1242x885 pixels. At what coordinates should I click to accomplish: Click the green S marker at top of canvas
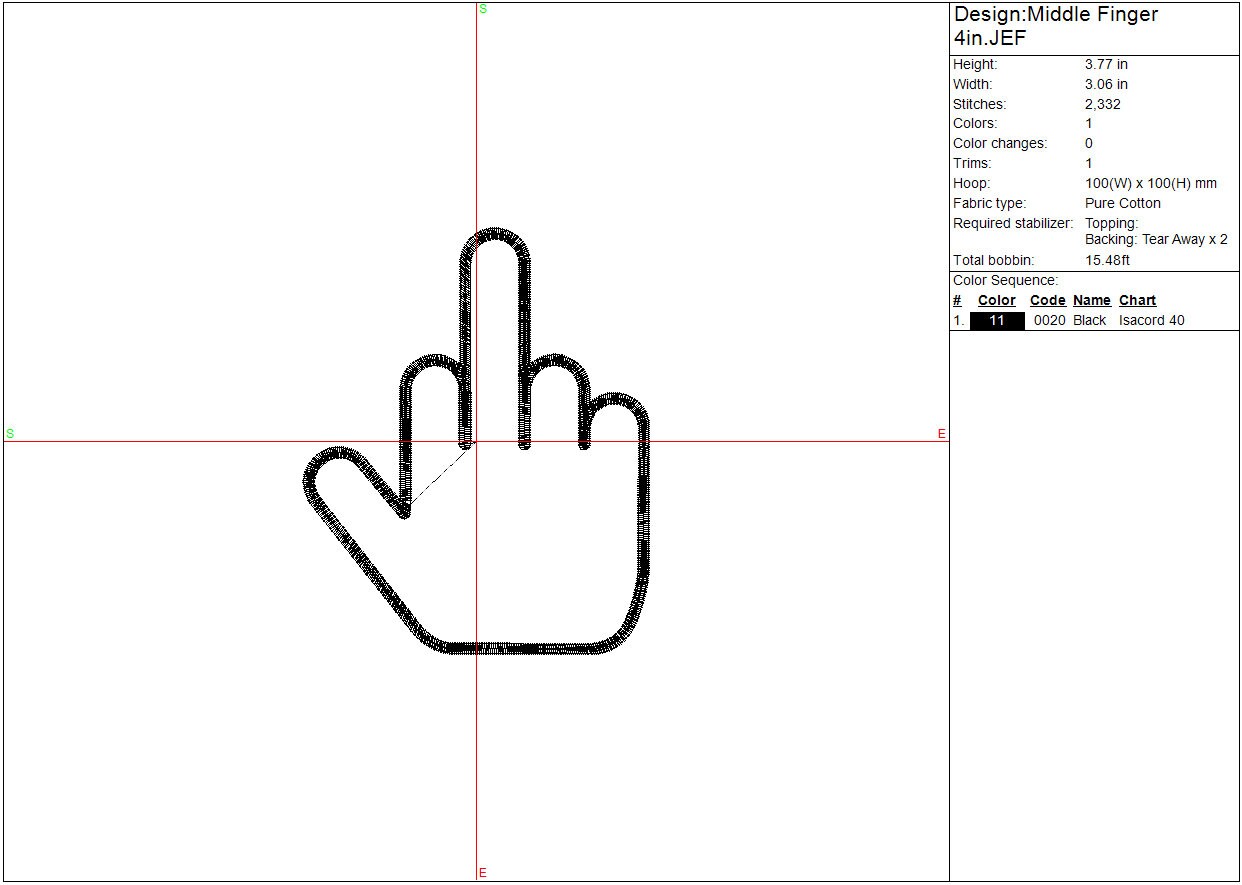pyautogui.click(x=483, y=9)
